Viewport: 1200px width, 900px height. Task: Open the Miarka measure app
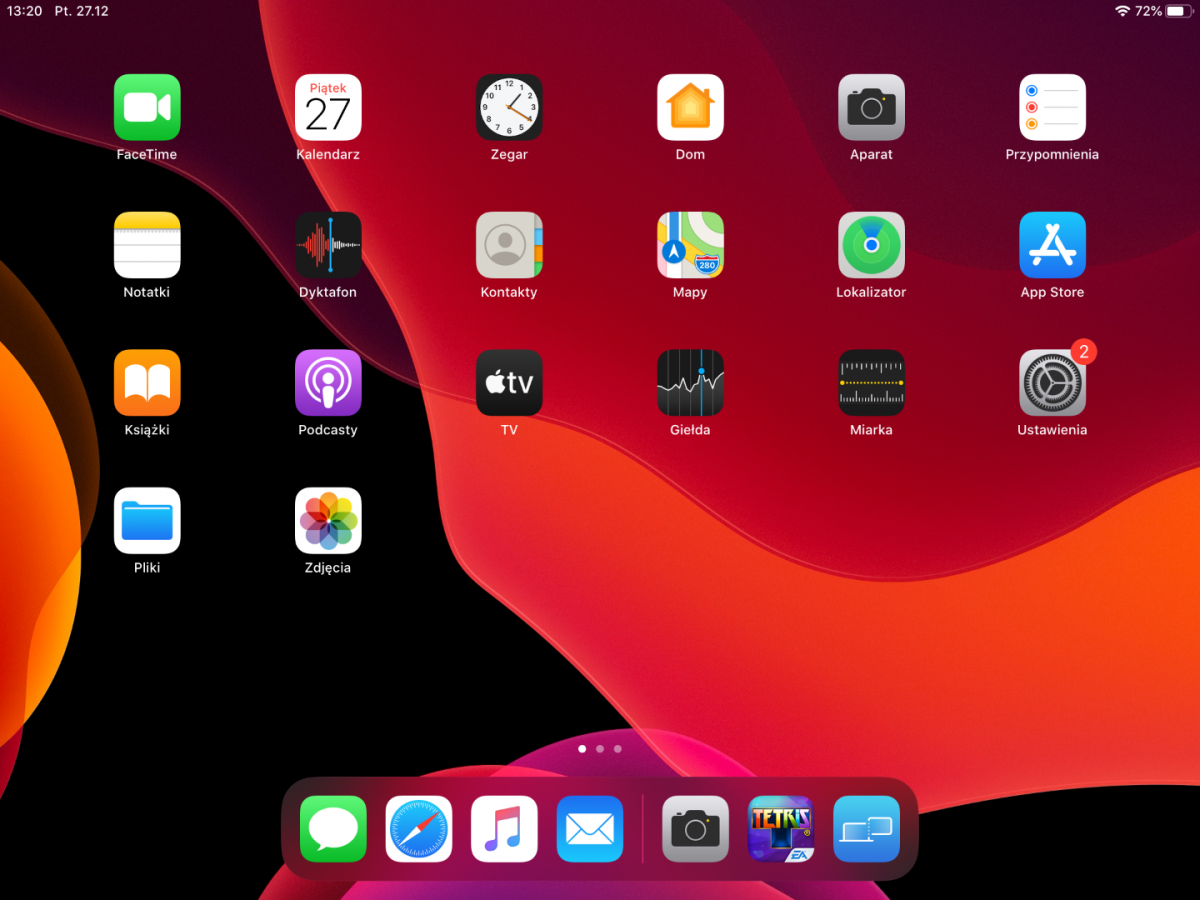tap(871, 383)
